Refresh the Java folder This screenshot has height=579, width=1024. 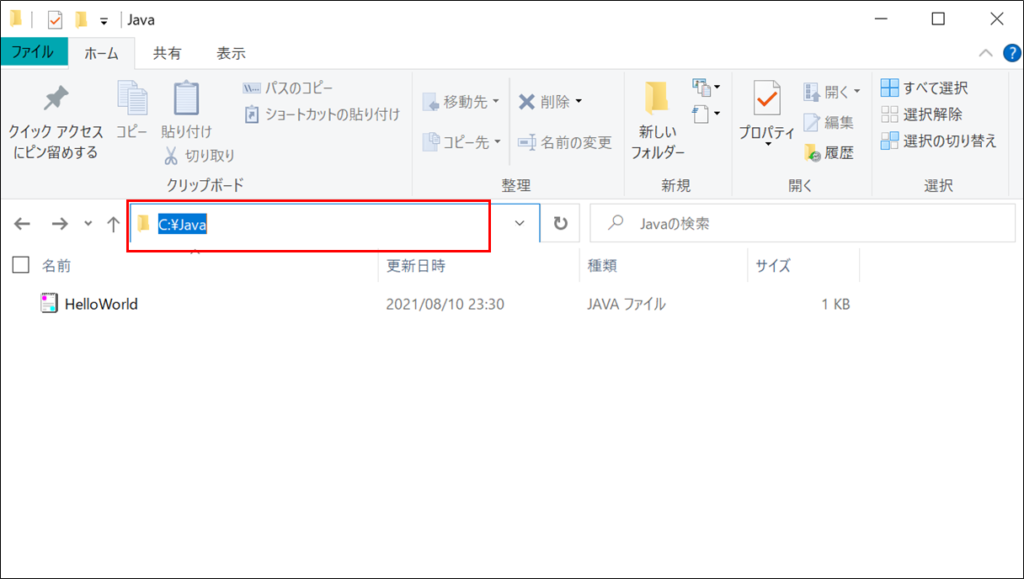[560, 223]
